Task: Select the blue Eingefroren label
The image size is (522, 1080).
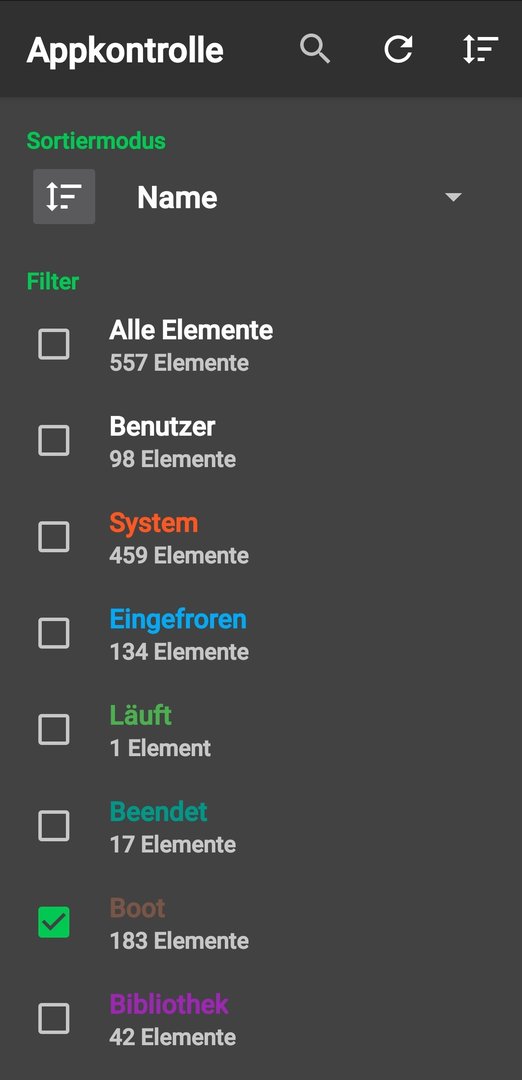Action: click(x=178, y=620)
